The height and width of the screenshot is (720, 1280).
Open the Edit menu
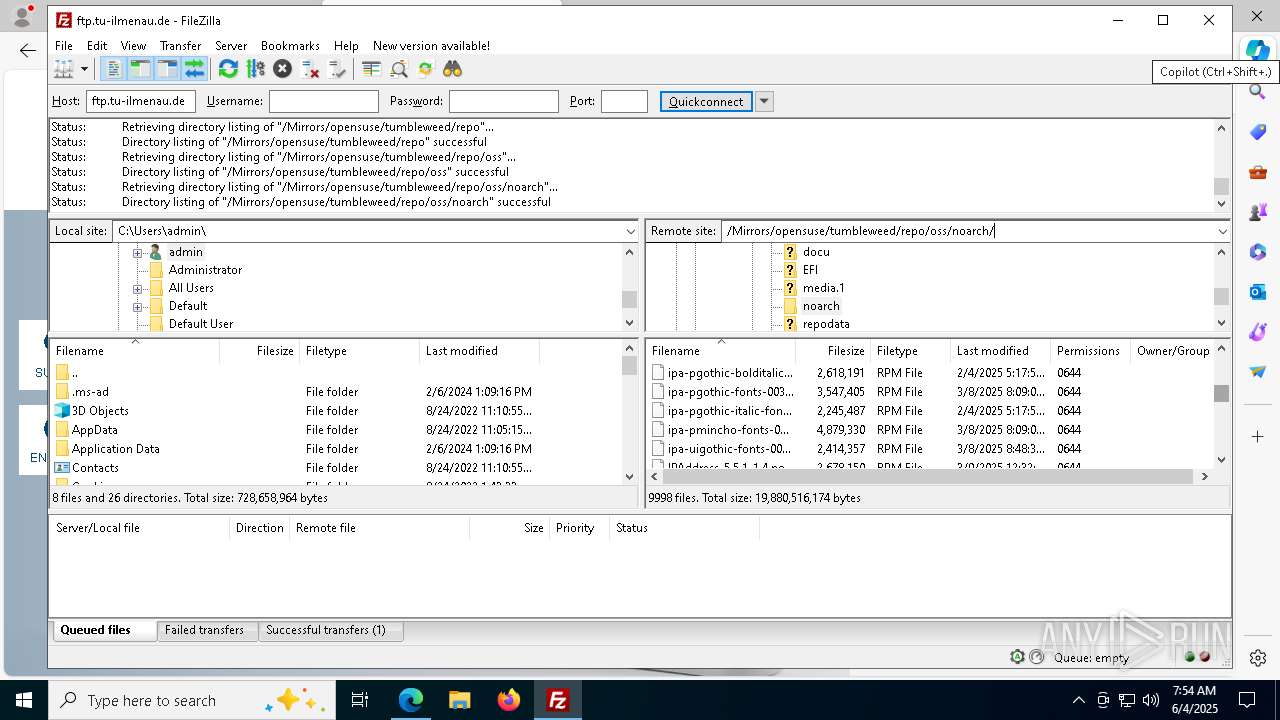[x=97, y=46]
